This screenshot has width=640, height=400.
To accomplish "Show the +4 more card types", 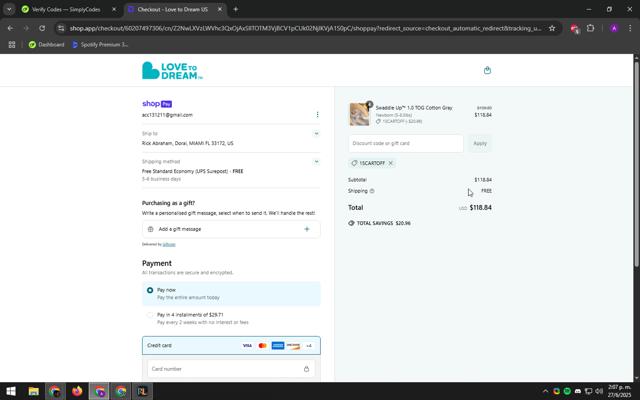I will point(309,346).
